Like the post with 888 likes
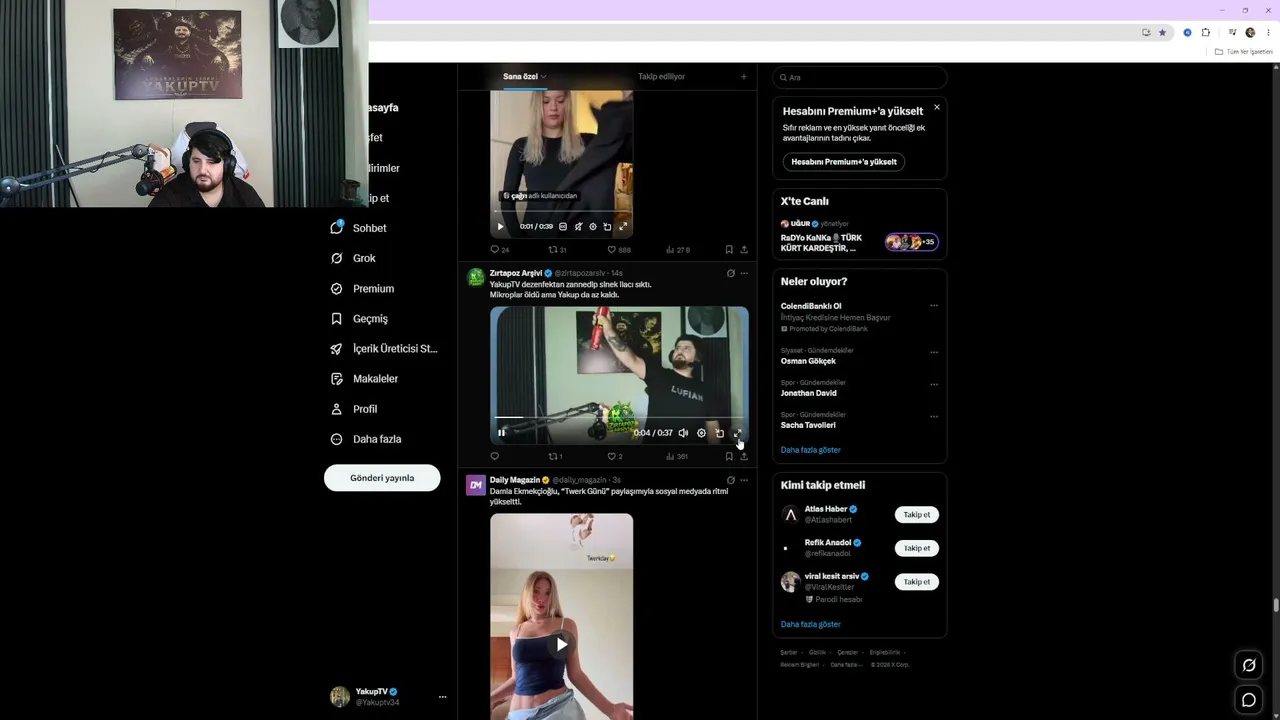This screenshot has height=720, width=1280. pos(619,249)
